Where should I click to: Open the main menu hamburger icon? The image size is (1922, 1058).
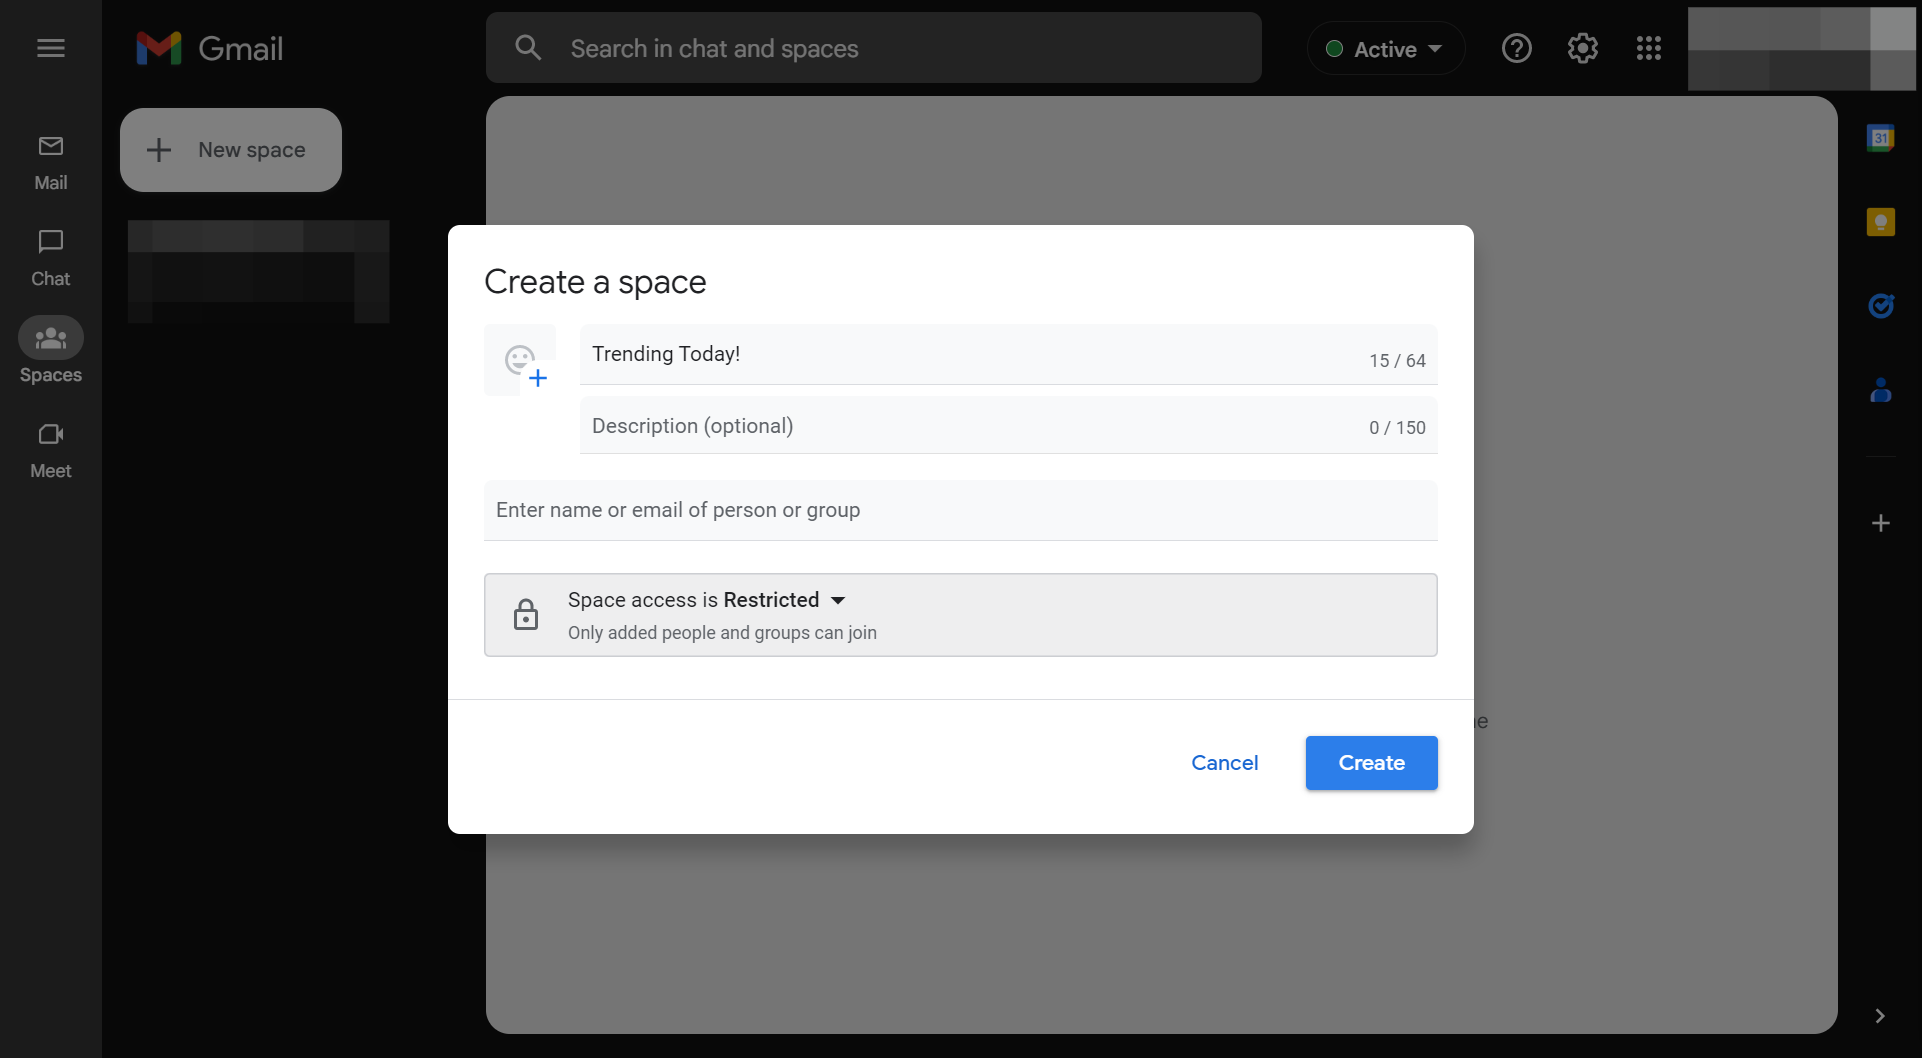(51, 48)
